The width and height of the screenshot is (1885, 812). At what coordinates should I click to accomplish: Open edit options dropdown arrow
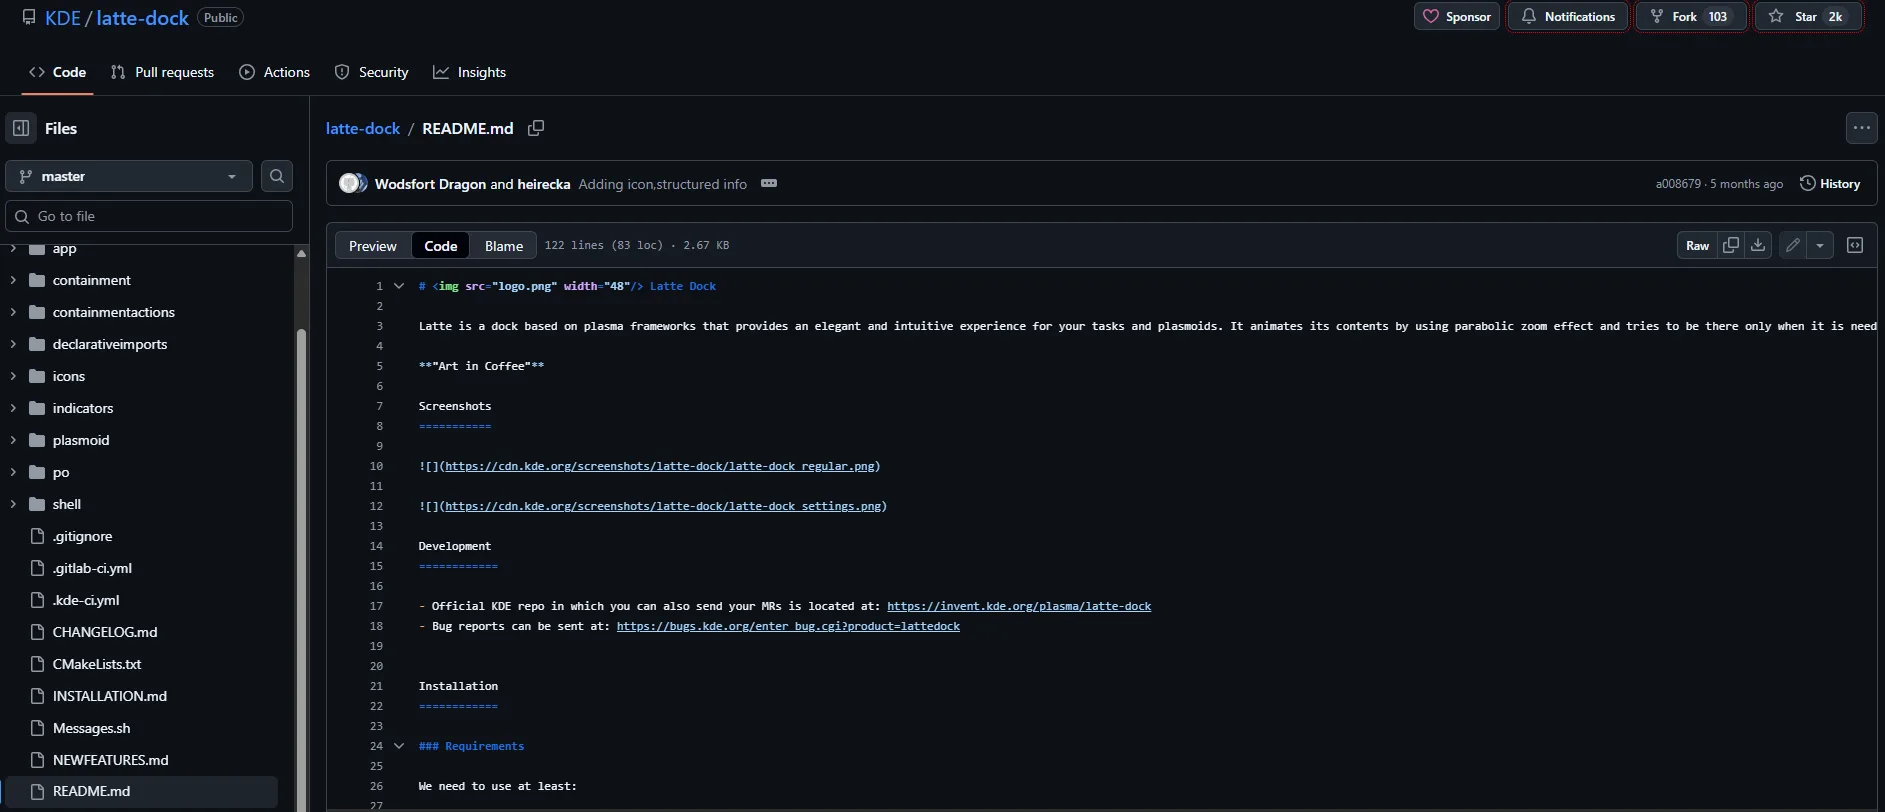pyautogui.click(x=1820, y=245)
